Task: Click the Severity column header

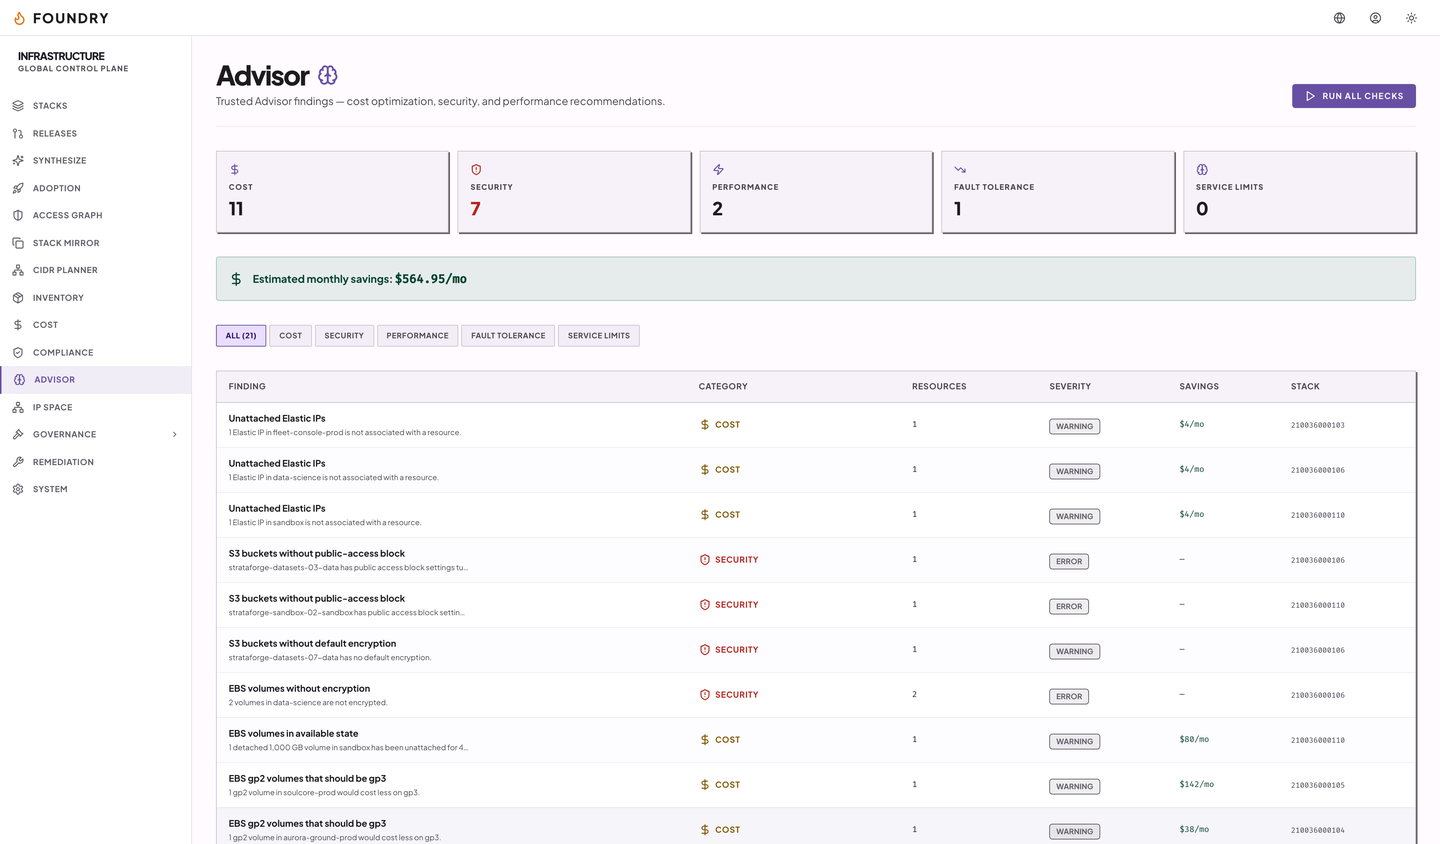Action: [x=1070, y=386]
